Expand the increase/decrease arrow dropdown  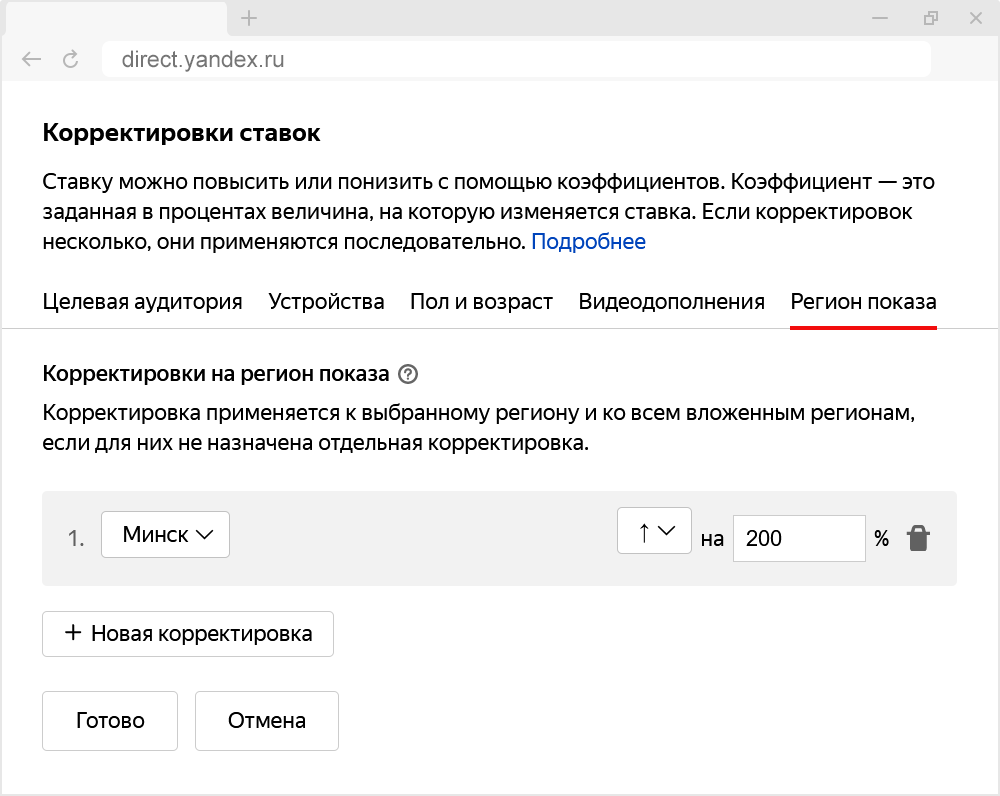(654, 531)
